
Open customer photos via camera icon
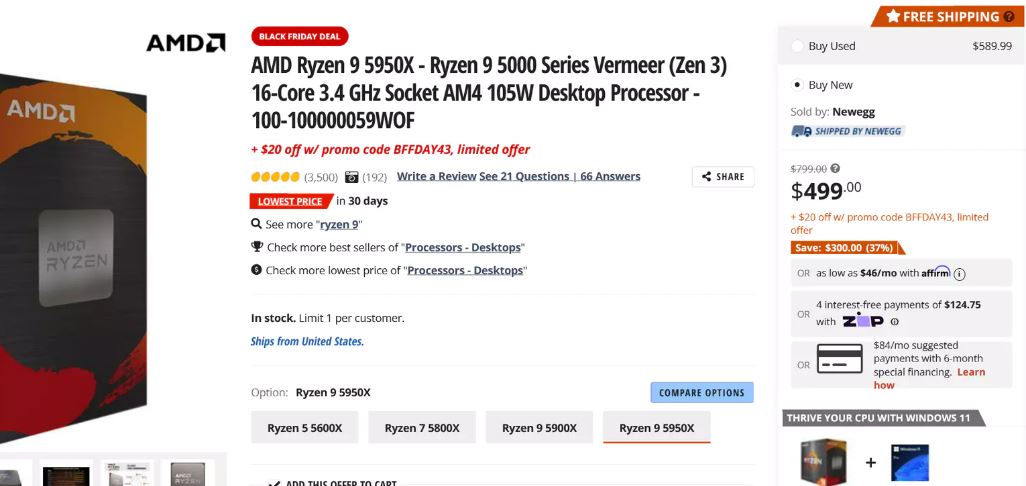pyautogui.click(x=352, y=177)
